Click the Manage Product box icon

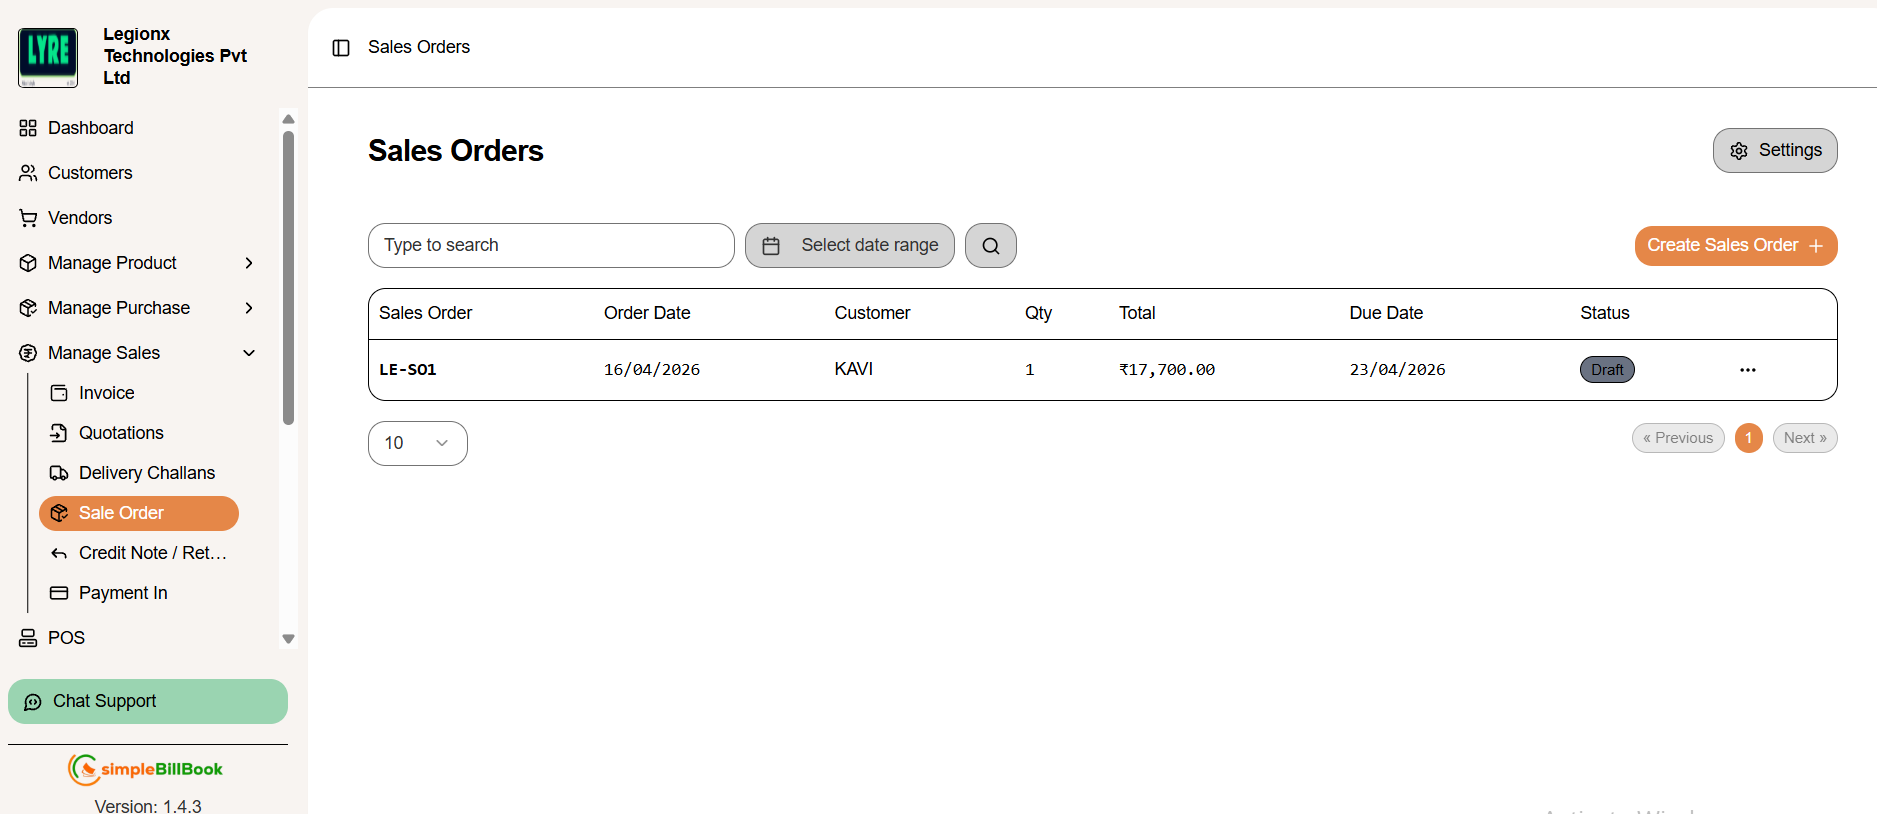coord(28,263)
